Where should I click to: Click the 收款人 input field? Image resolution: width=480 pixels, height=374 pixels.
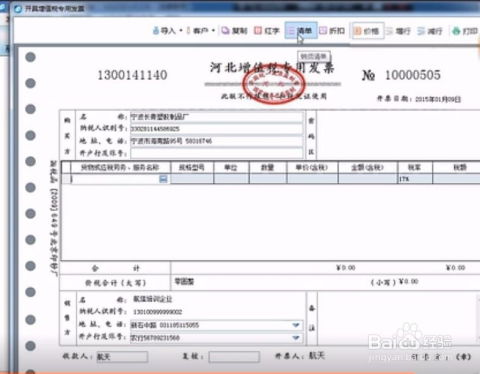pos(122,357)
